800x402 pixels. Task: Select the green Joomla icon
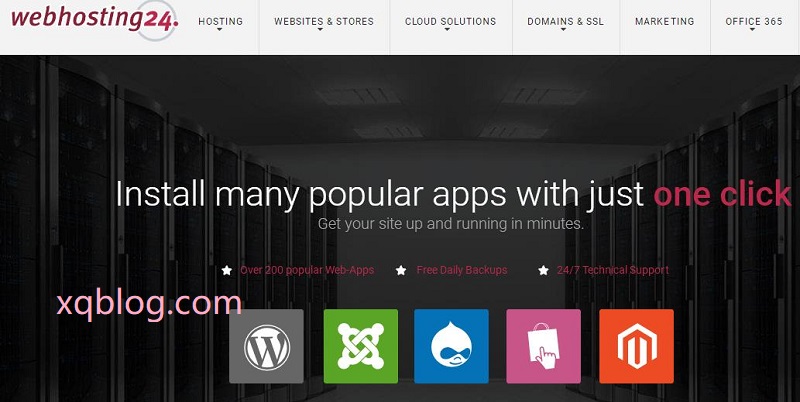click(x=361, y=346)
